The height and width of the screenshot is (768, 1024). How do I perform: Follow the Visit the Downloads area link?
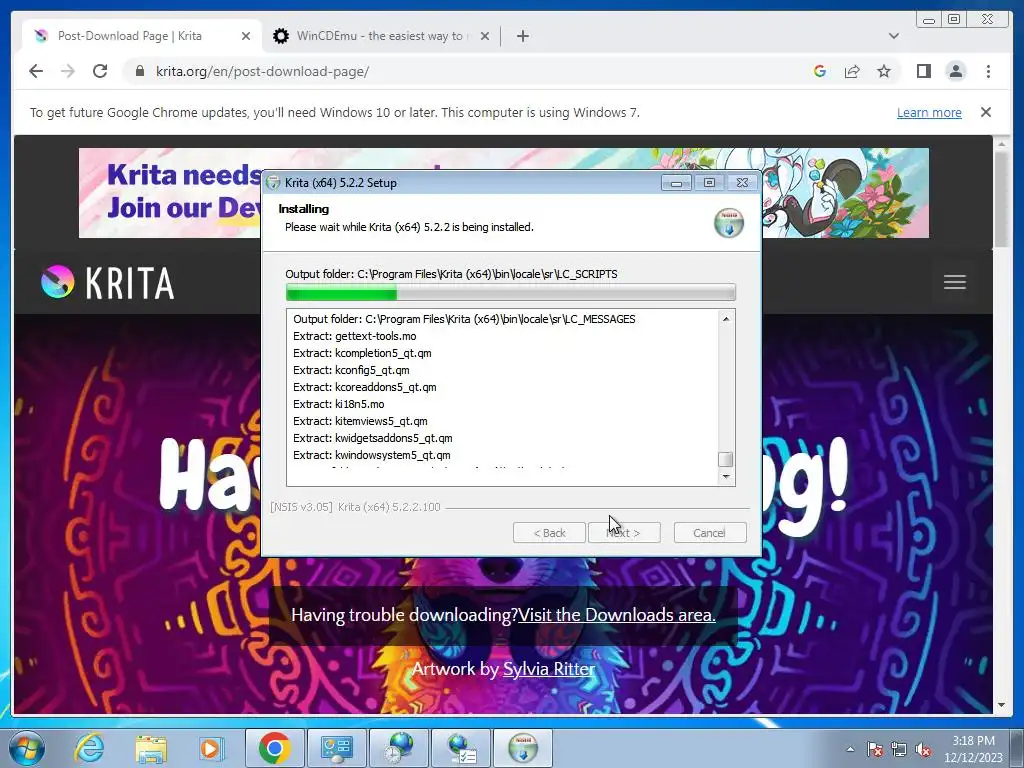pyautogui.click(x=616, y=615)
